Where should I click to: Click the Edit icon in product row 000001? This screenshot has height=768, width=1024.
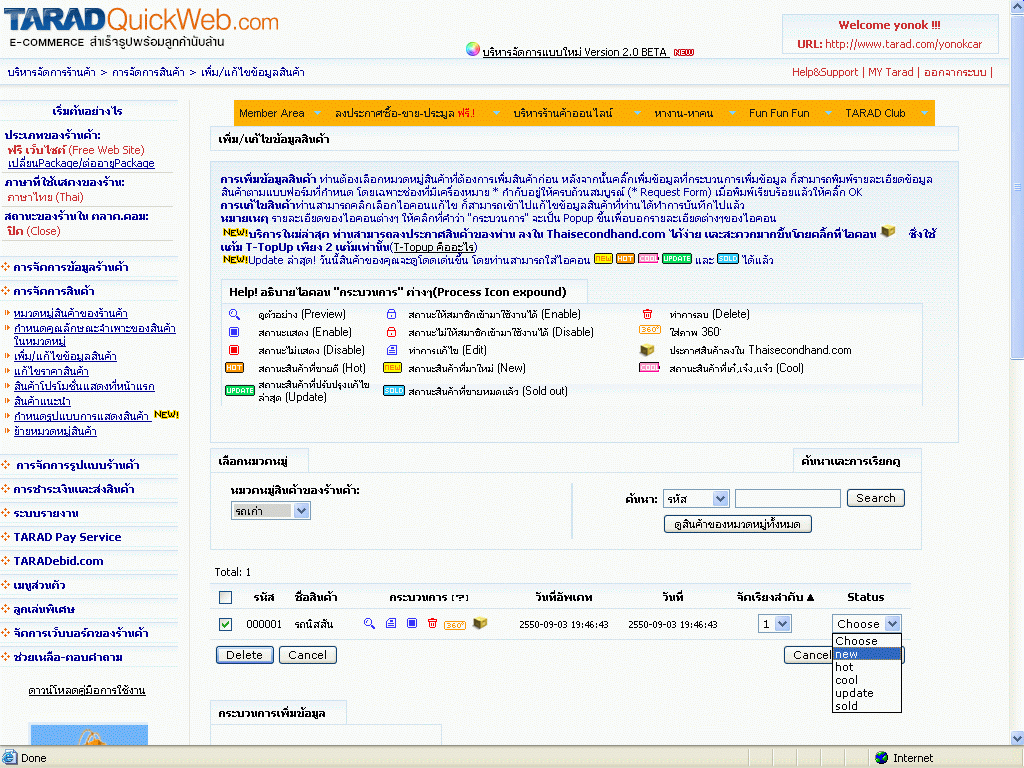pos(391,623)
